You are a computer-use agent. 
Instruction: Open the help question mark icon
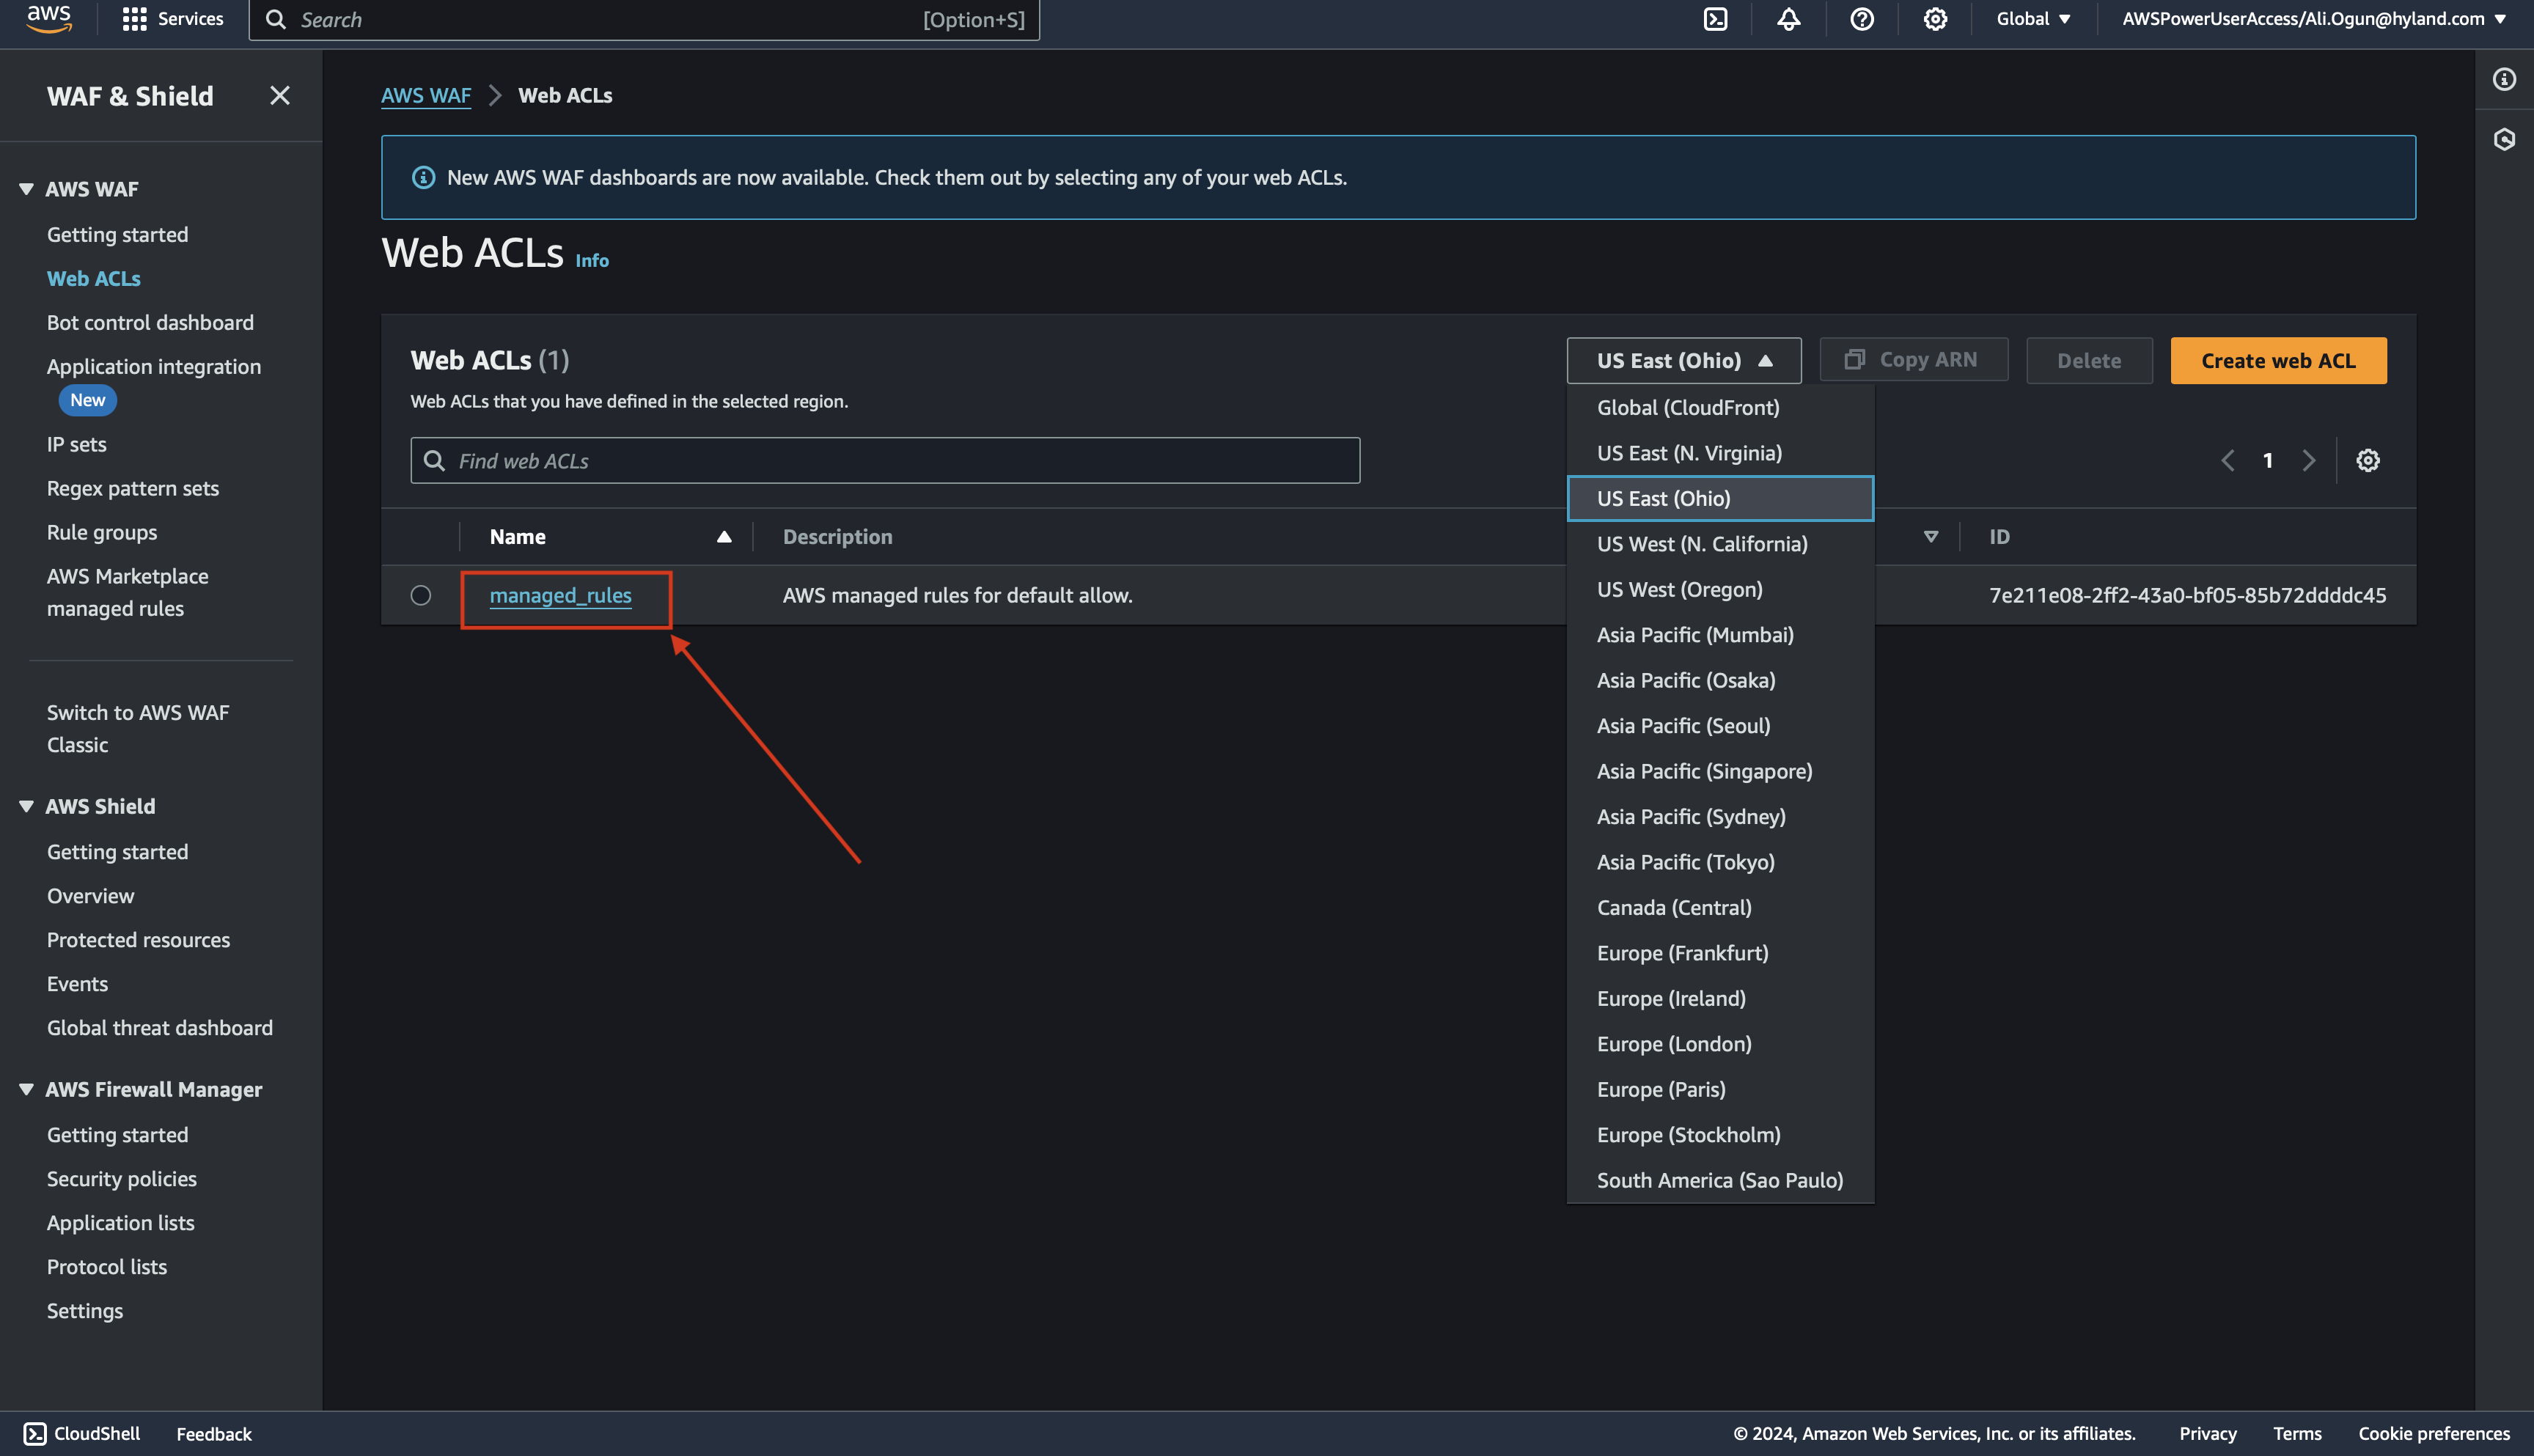click(x=1861, y=19)
